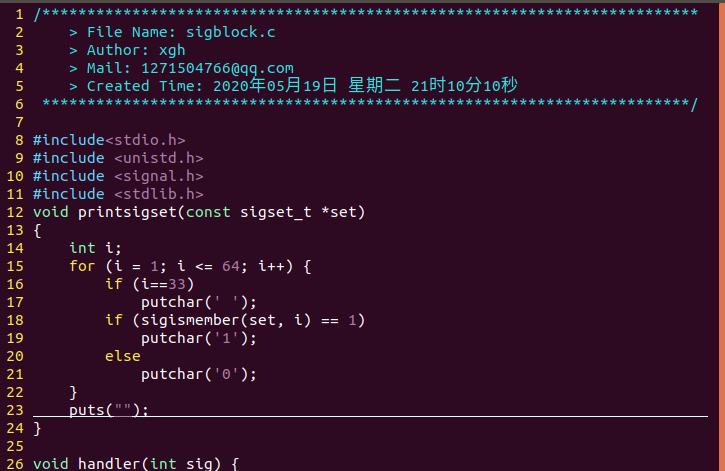The image size is (725, 471).
Task: Place cursor on 'int i;' declaration
Action: tap(95, 248)
